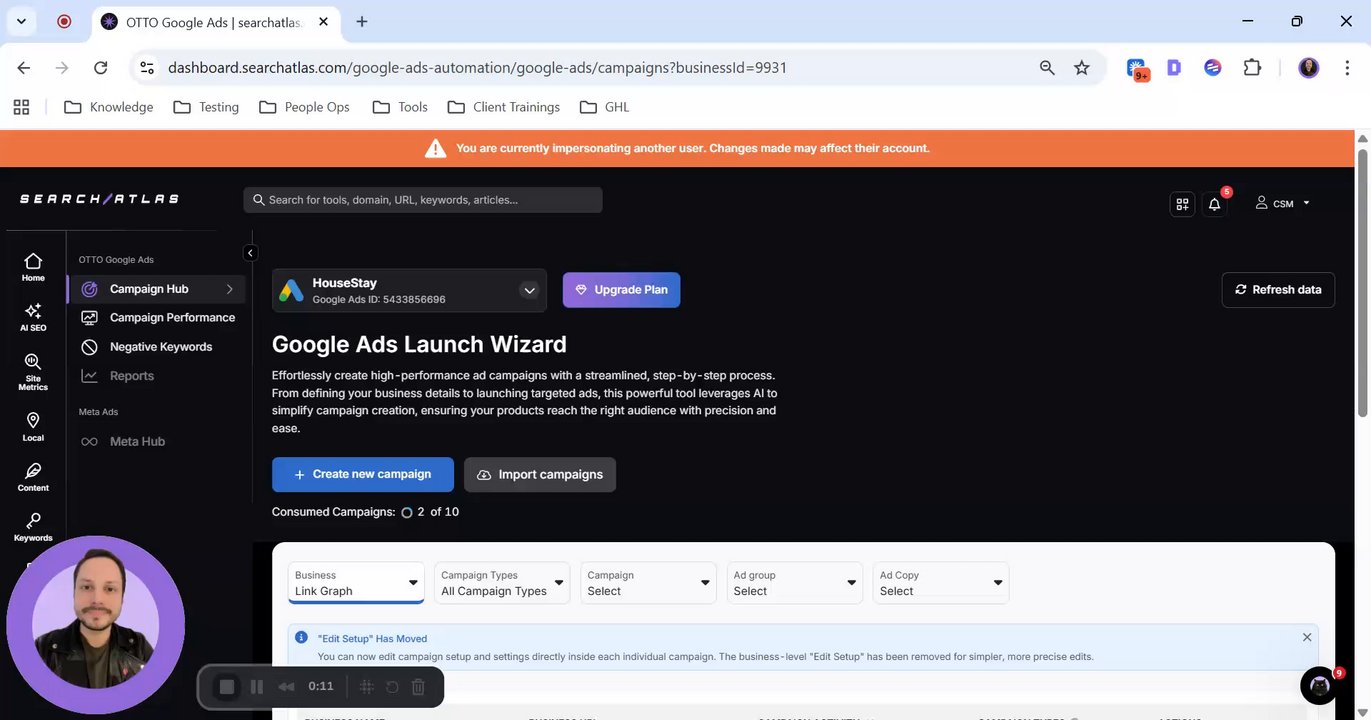Image resolution: width=1371 pixels, height=720 pixels.
Task: Open the Content section in the sidebar
Action: [x=33, y=477]
